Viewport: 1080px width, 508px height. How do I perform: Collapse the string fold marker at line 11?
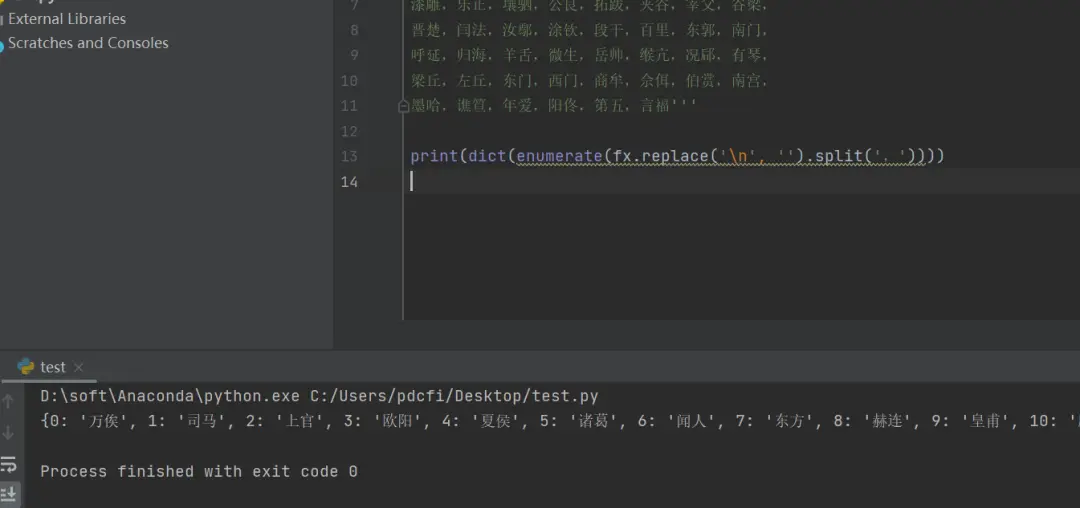[404, 106]
